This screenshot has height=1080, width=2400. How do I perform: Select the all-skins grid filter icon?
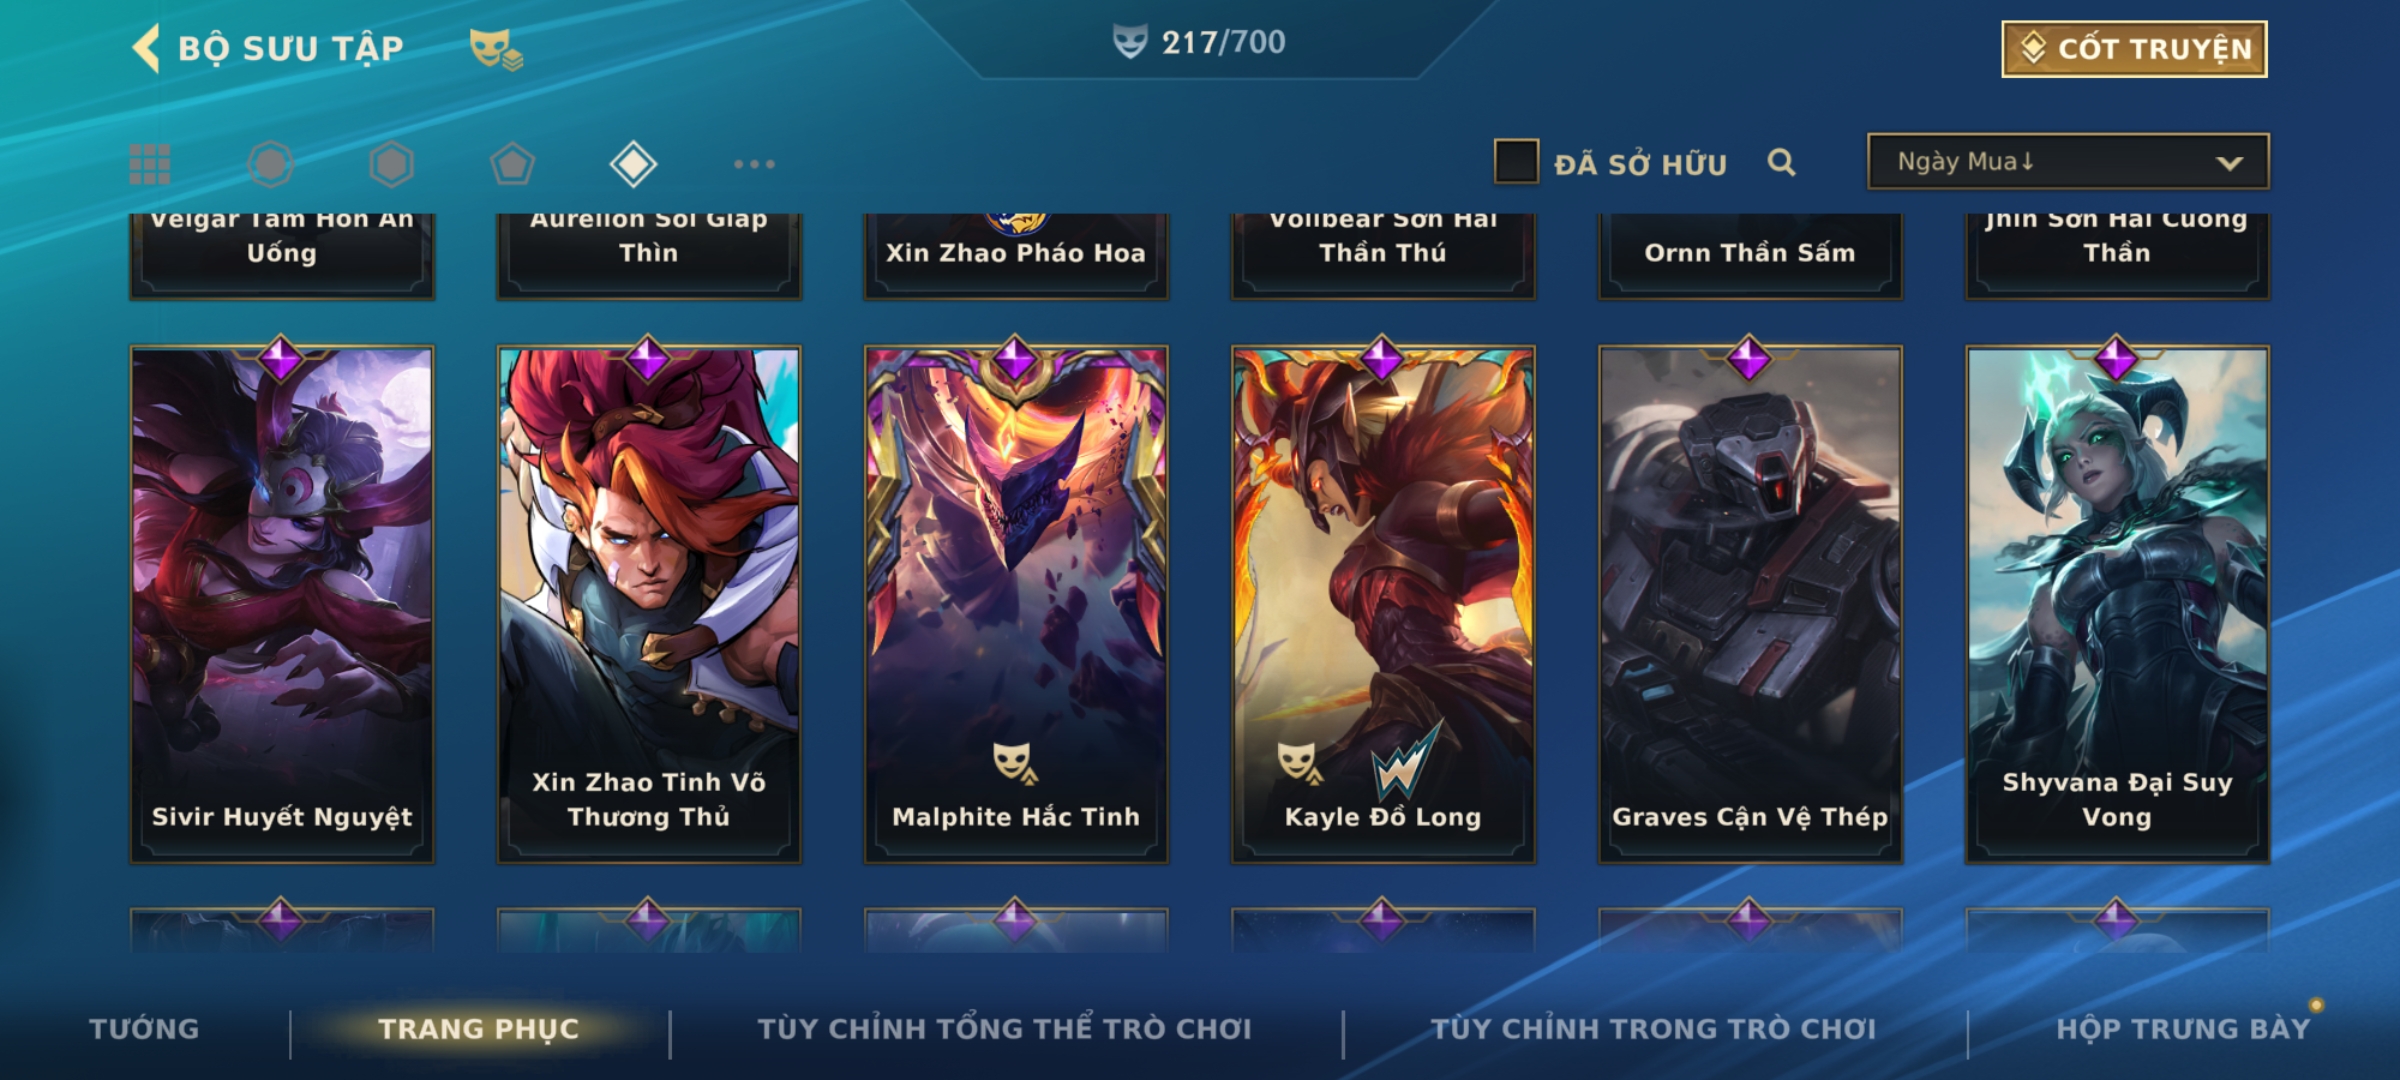tap(150, 164)
